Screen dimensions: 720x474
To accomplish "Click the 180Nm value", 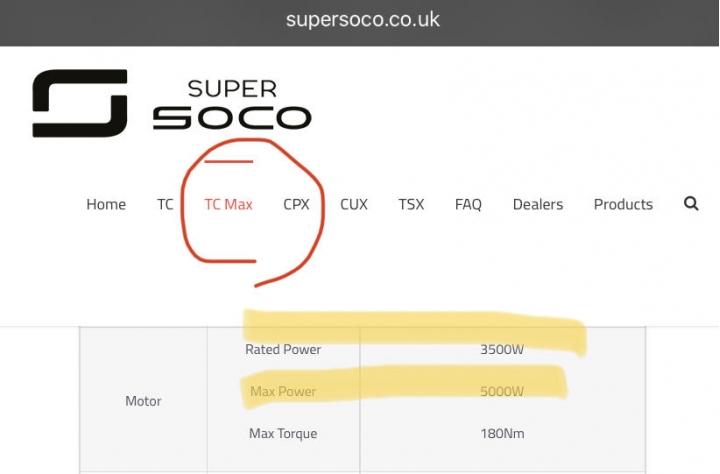I will [502, 433].
